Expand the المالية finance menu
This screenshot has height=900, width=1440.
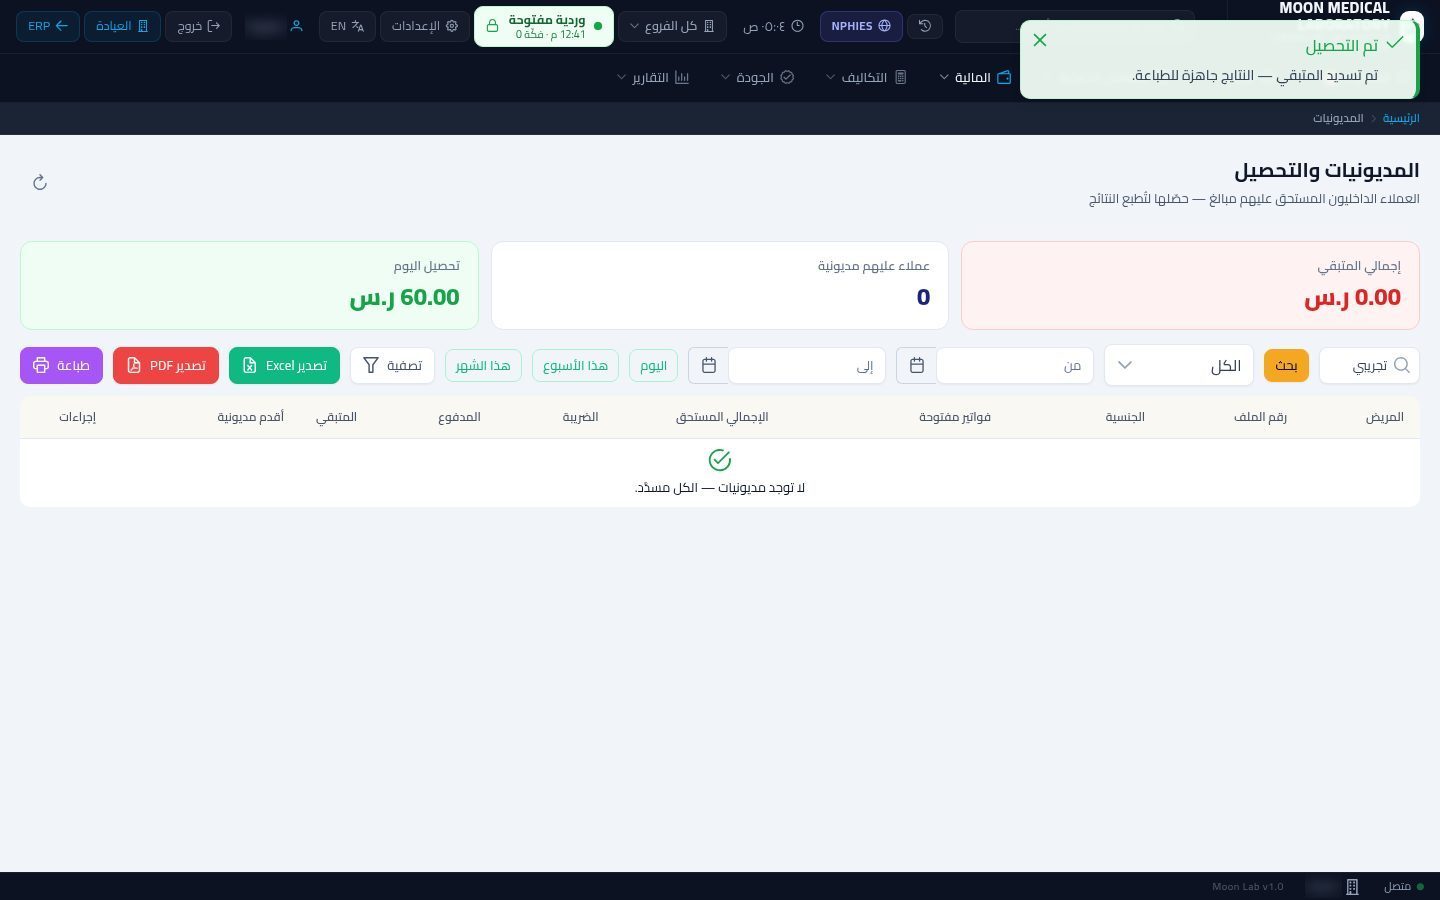click(x=975, y=77)
